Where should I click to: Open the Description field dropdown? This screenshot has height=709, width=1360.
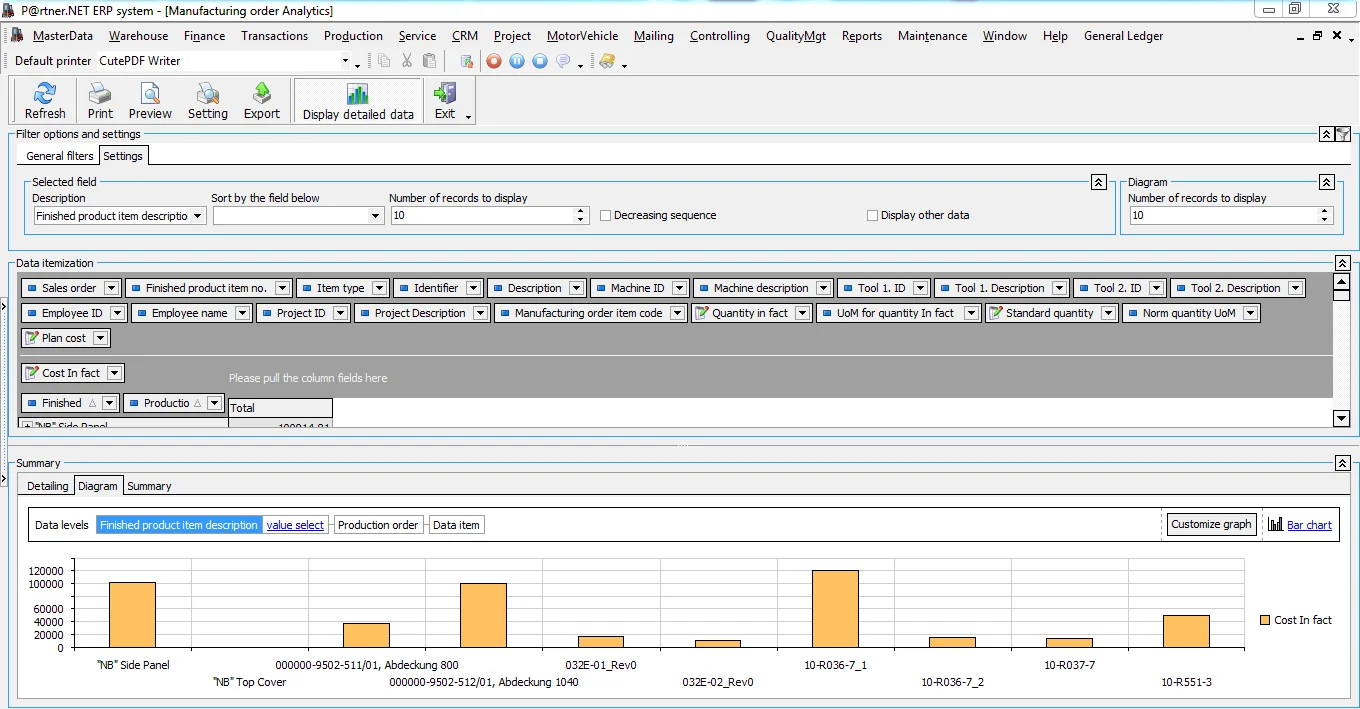pos(197,216)
